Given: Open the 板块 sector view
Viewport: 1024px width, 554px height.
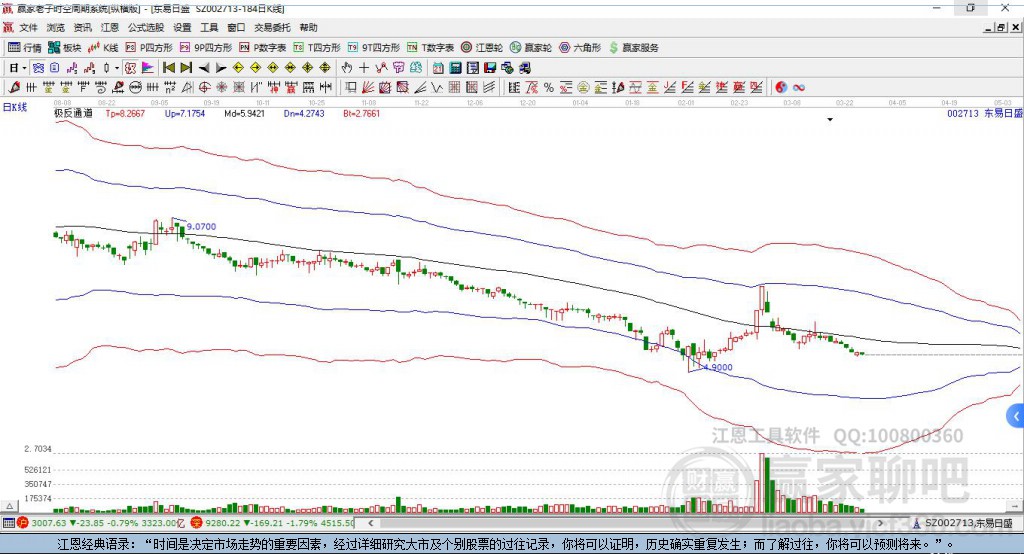Looking at the screenshot, I should point(65,48).
